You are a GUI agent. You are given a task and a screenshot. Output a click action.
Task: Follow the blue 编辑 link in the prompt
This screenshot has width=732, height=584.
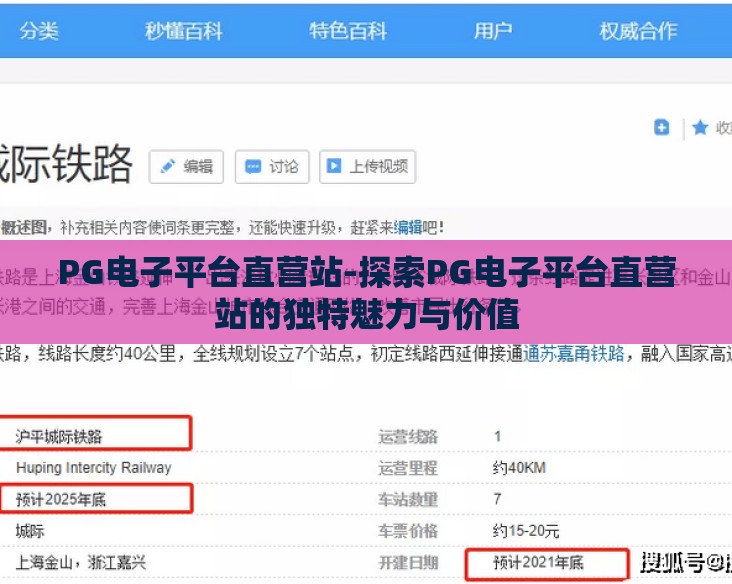(x=408, y=227)
